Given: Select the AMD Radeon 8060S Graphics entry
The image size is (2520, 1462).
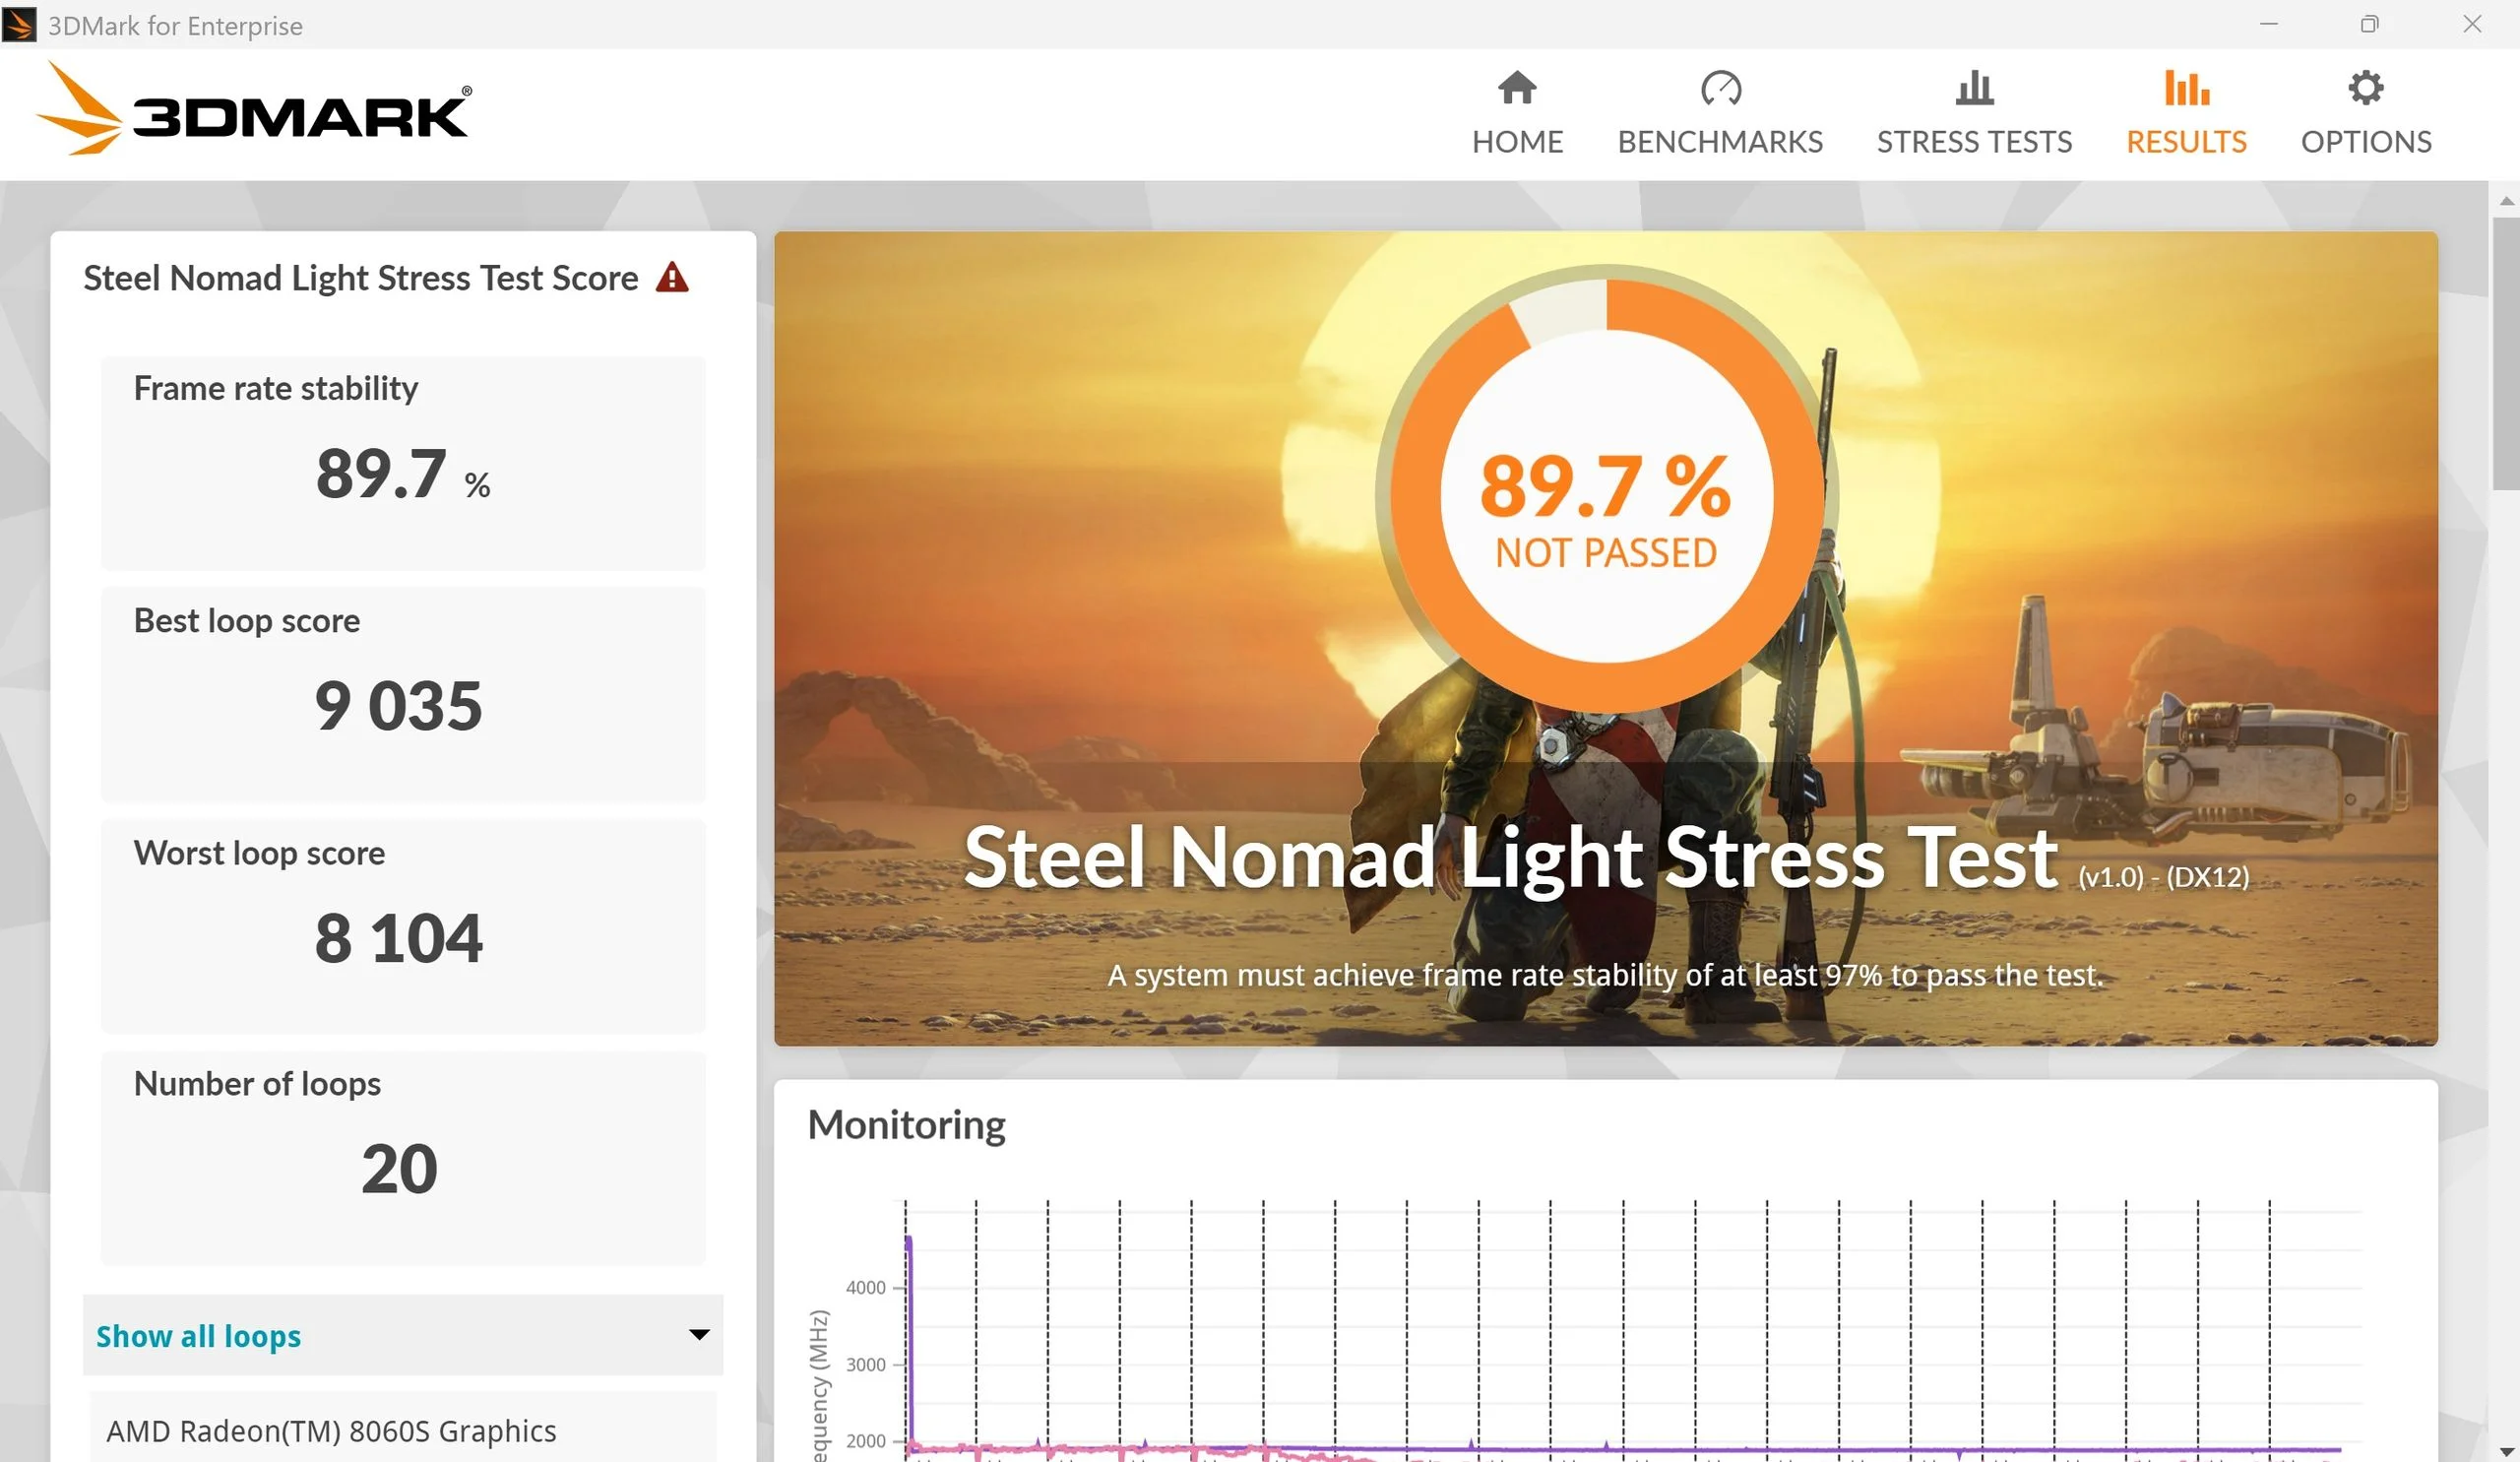Looking at the screenshot, I should tap(331, 1431).
